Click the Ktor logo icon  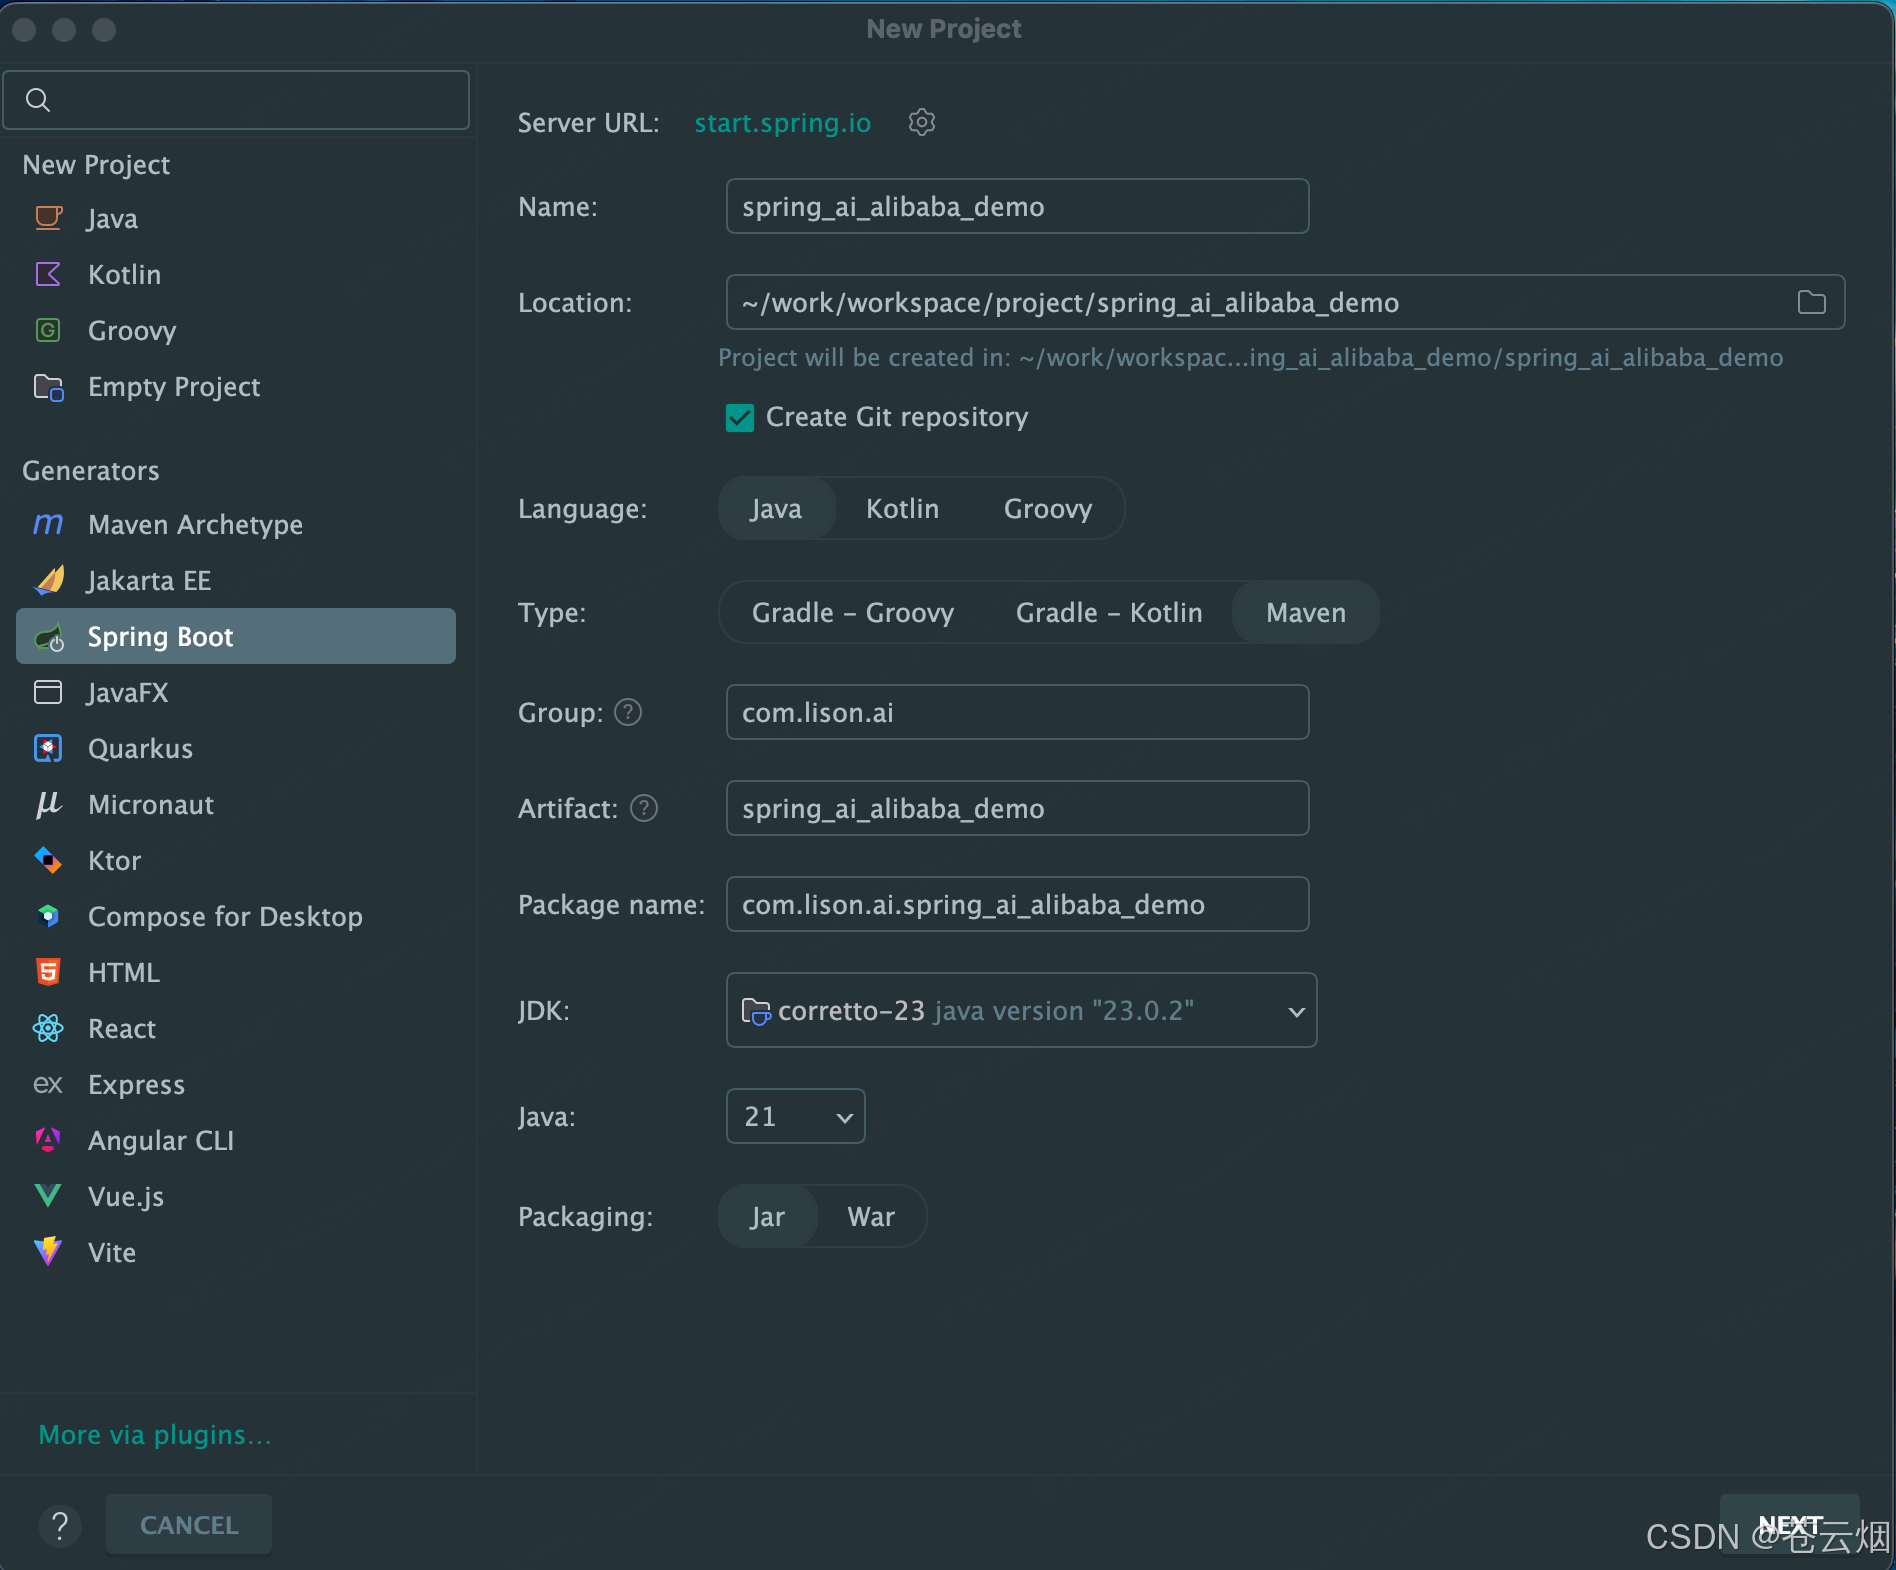pyautogui.click(x=48, y=860)
